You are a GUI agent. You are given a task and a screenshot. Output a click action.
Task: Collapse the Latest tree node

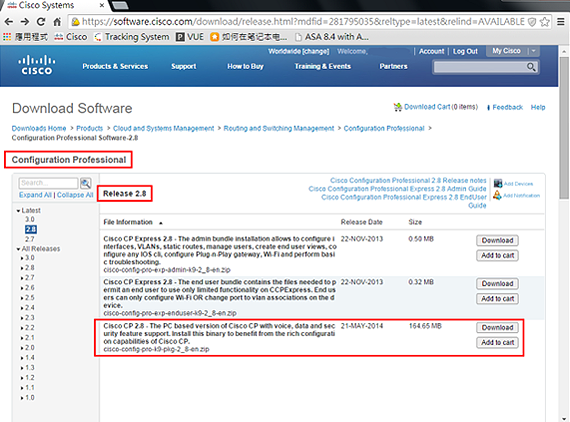(x=18, y=211)
